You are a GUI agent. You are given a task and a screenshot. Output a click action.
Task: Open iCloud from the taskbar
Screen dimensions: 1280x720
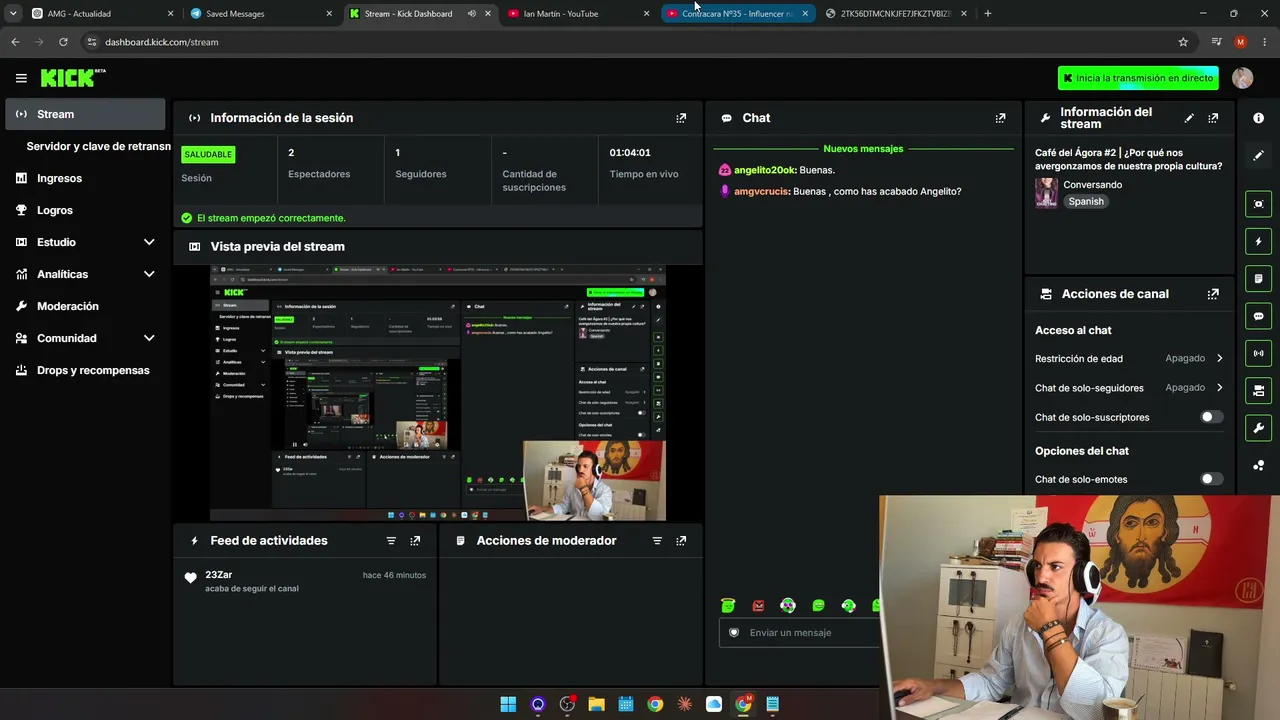tap(713, 704)
